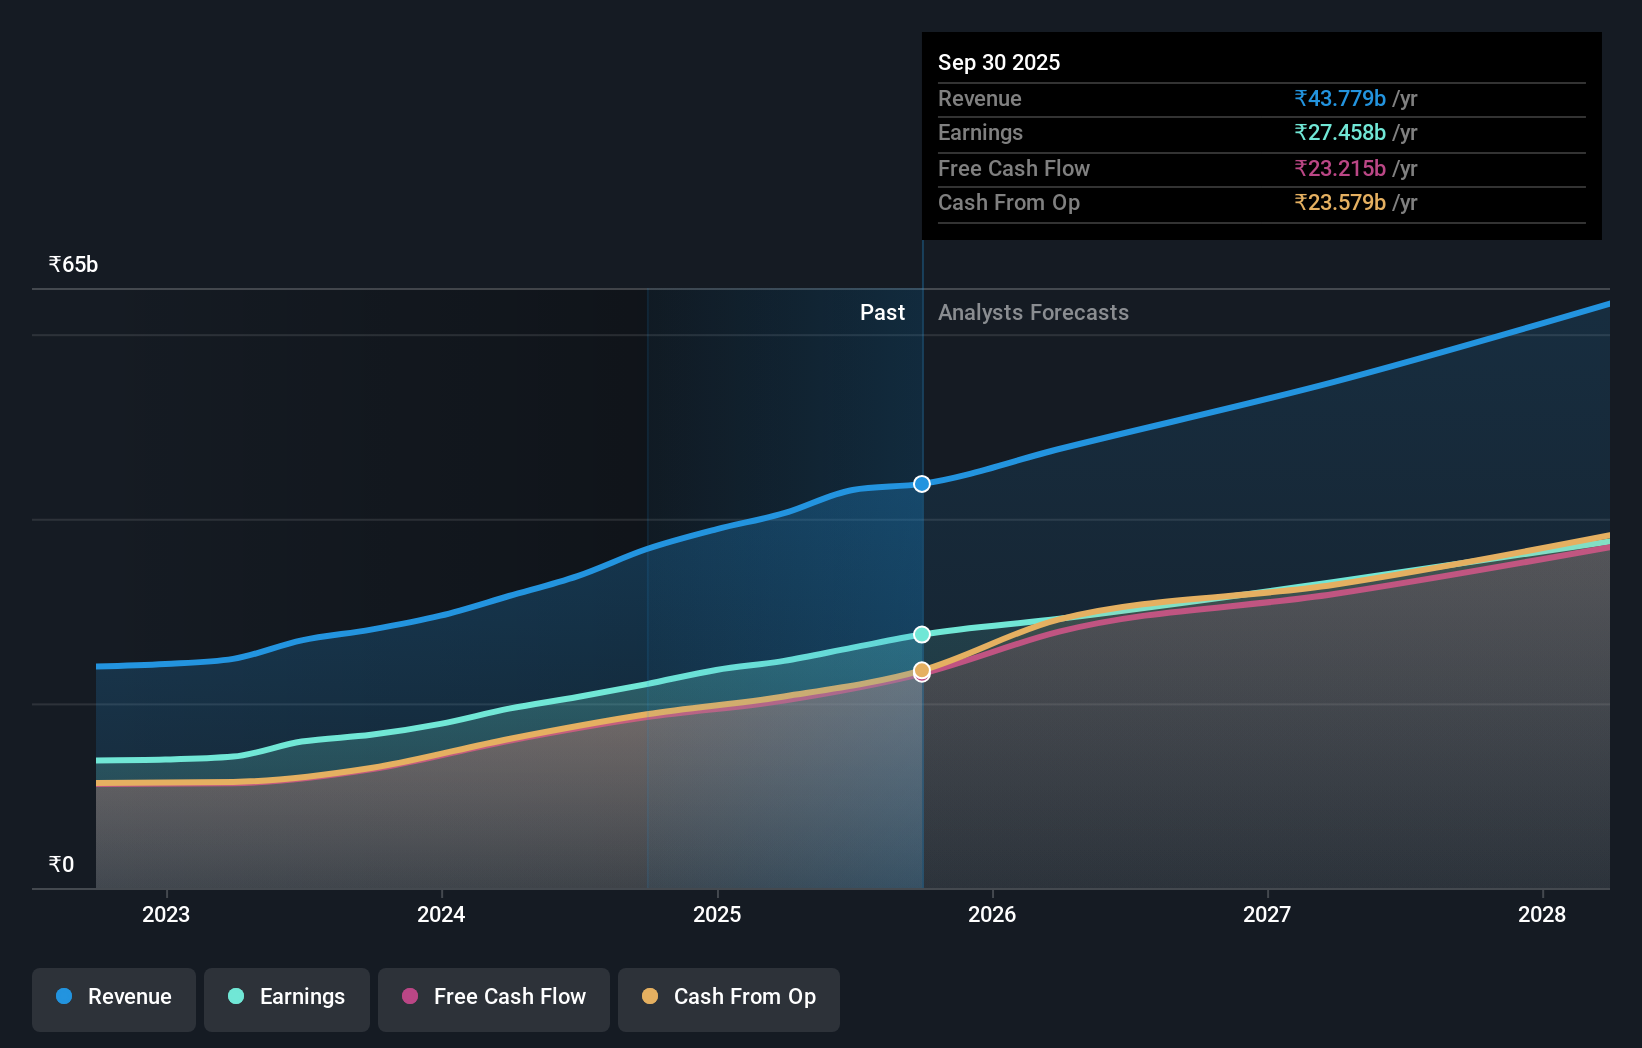Select the blue Revenue marker on the chart
This screenshot has width=1642, height=1048.
(921, 483)
